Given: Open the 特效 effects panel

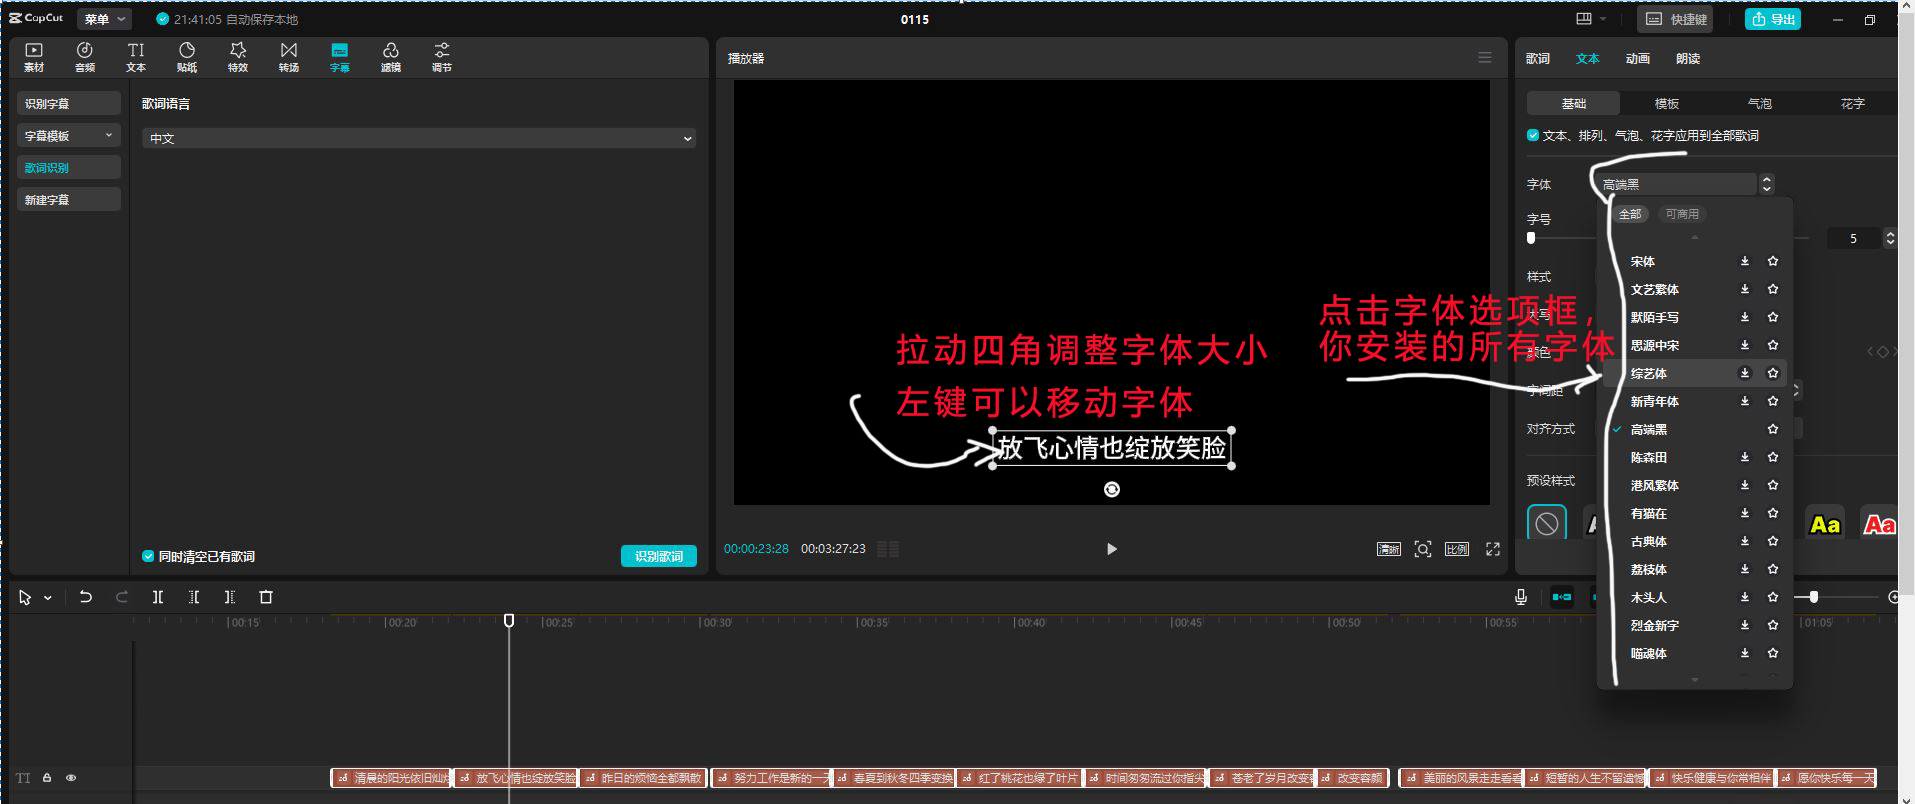Looking at the screenshot, I should point(238,57).
